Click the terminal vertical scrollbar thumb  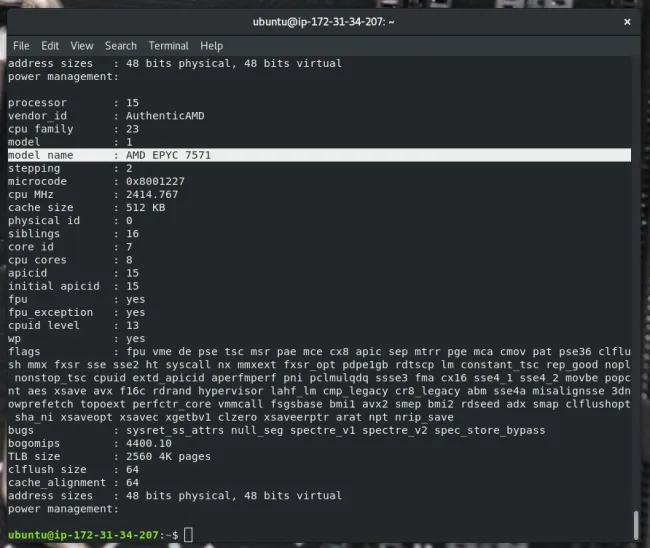(636, 525)
